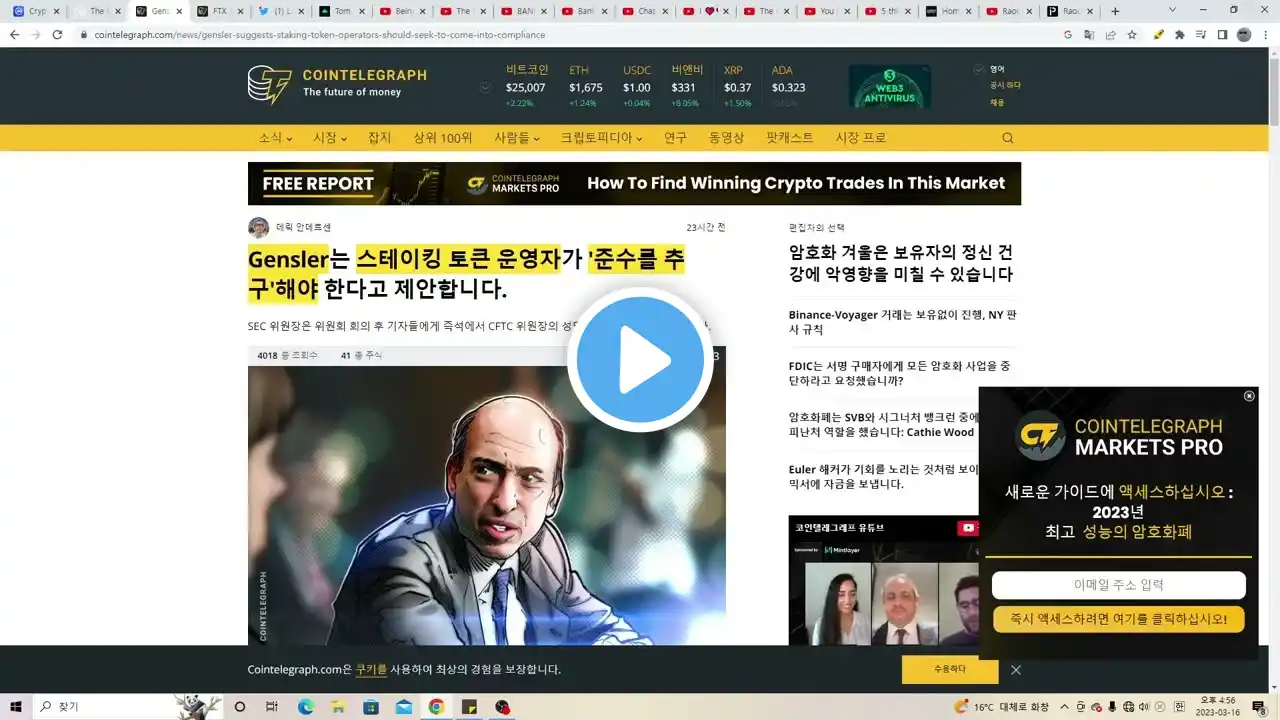1280x720 pixels.
Task: Play the video with the blue button
Action: coord(640,359)
